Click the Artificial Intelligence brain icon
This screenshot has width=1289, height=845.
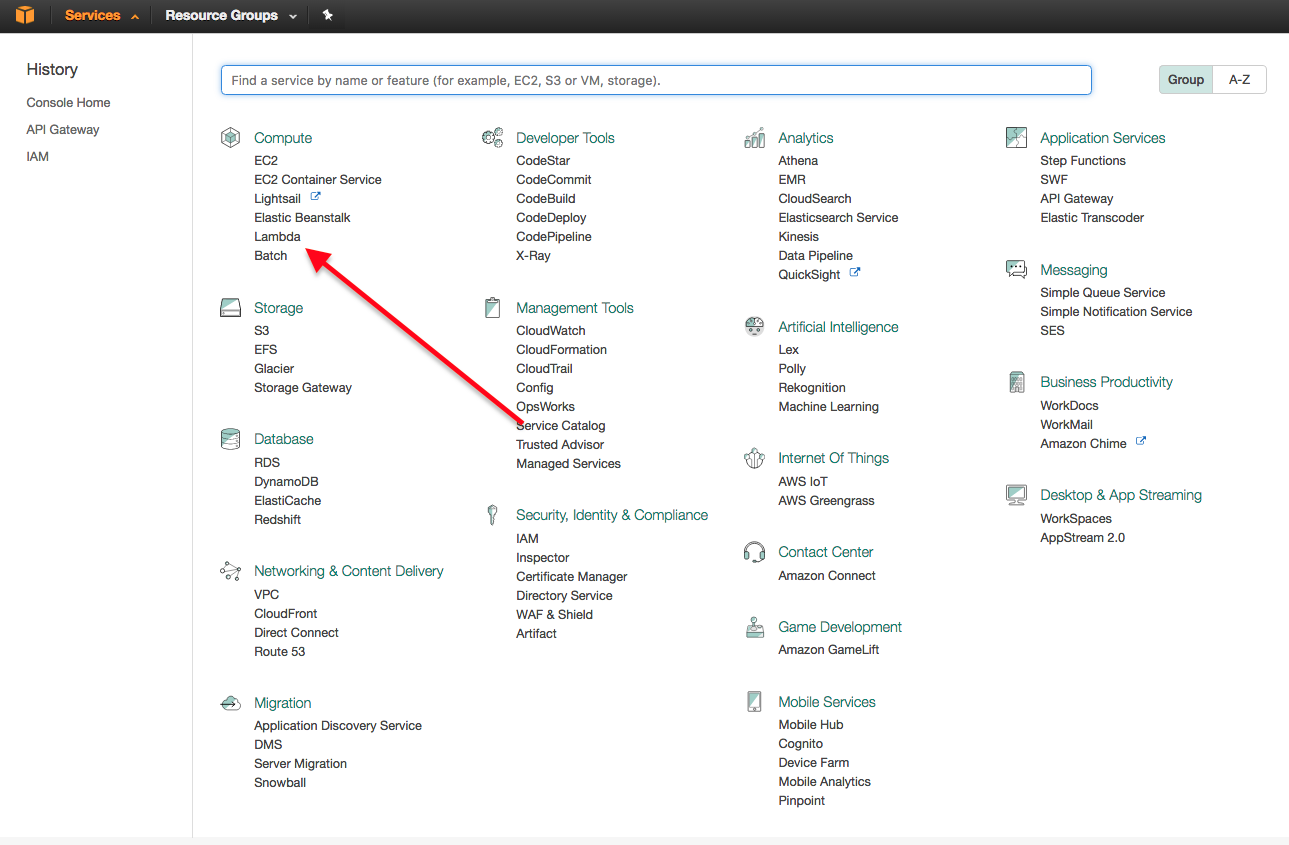point(755,327)
